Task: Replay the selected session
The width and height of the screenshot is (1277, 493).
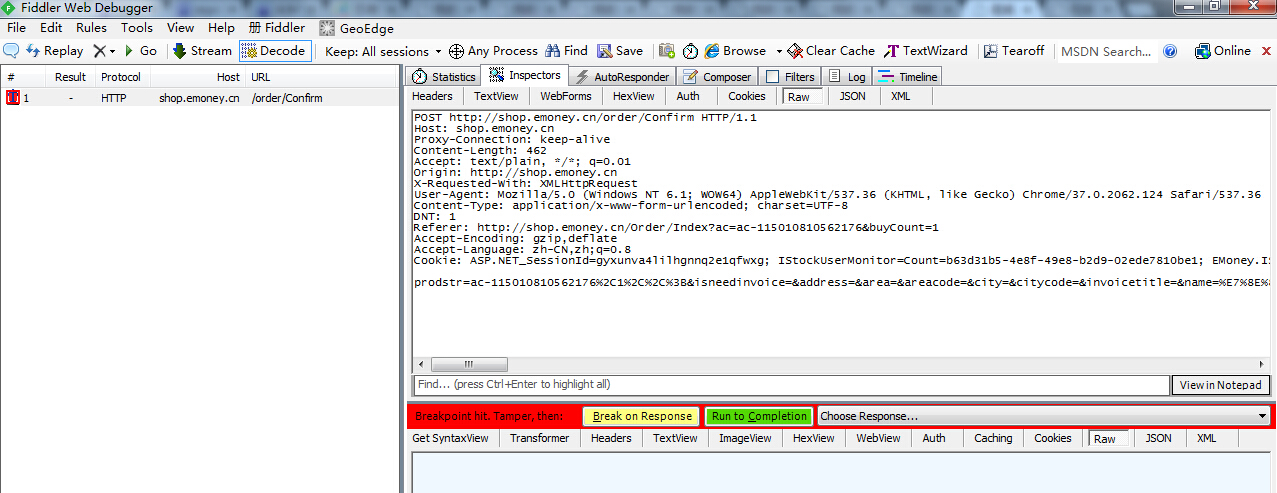Action: click(x=55, y=51)
